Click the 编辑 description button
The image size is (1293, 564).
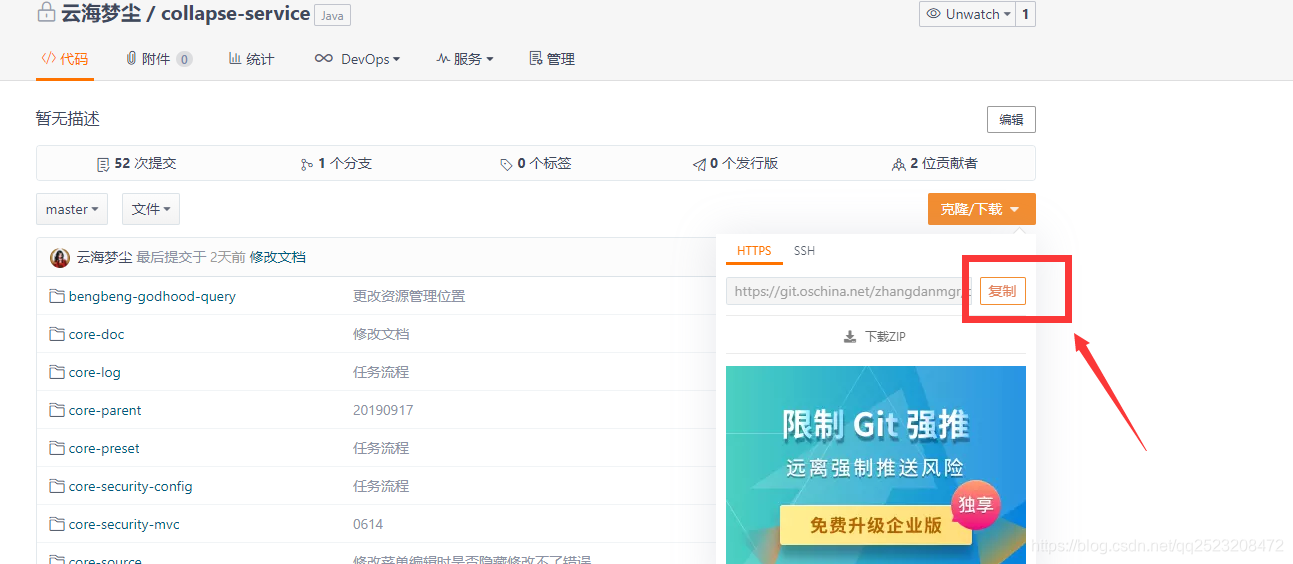tap(1011, 119)
